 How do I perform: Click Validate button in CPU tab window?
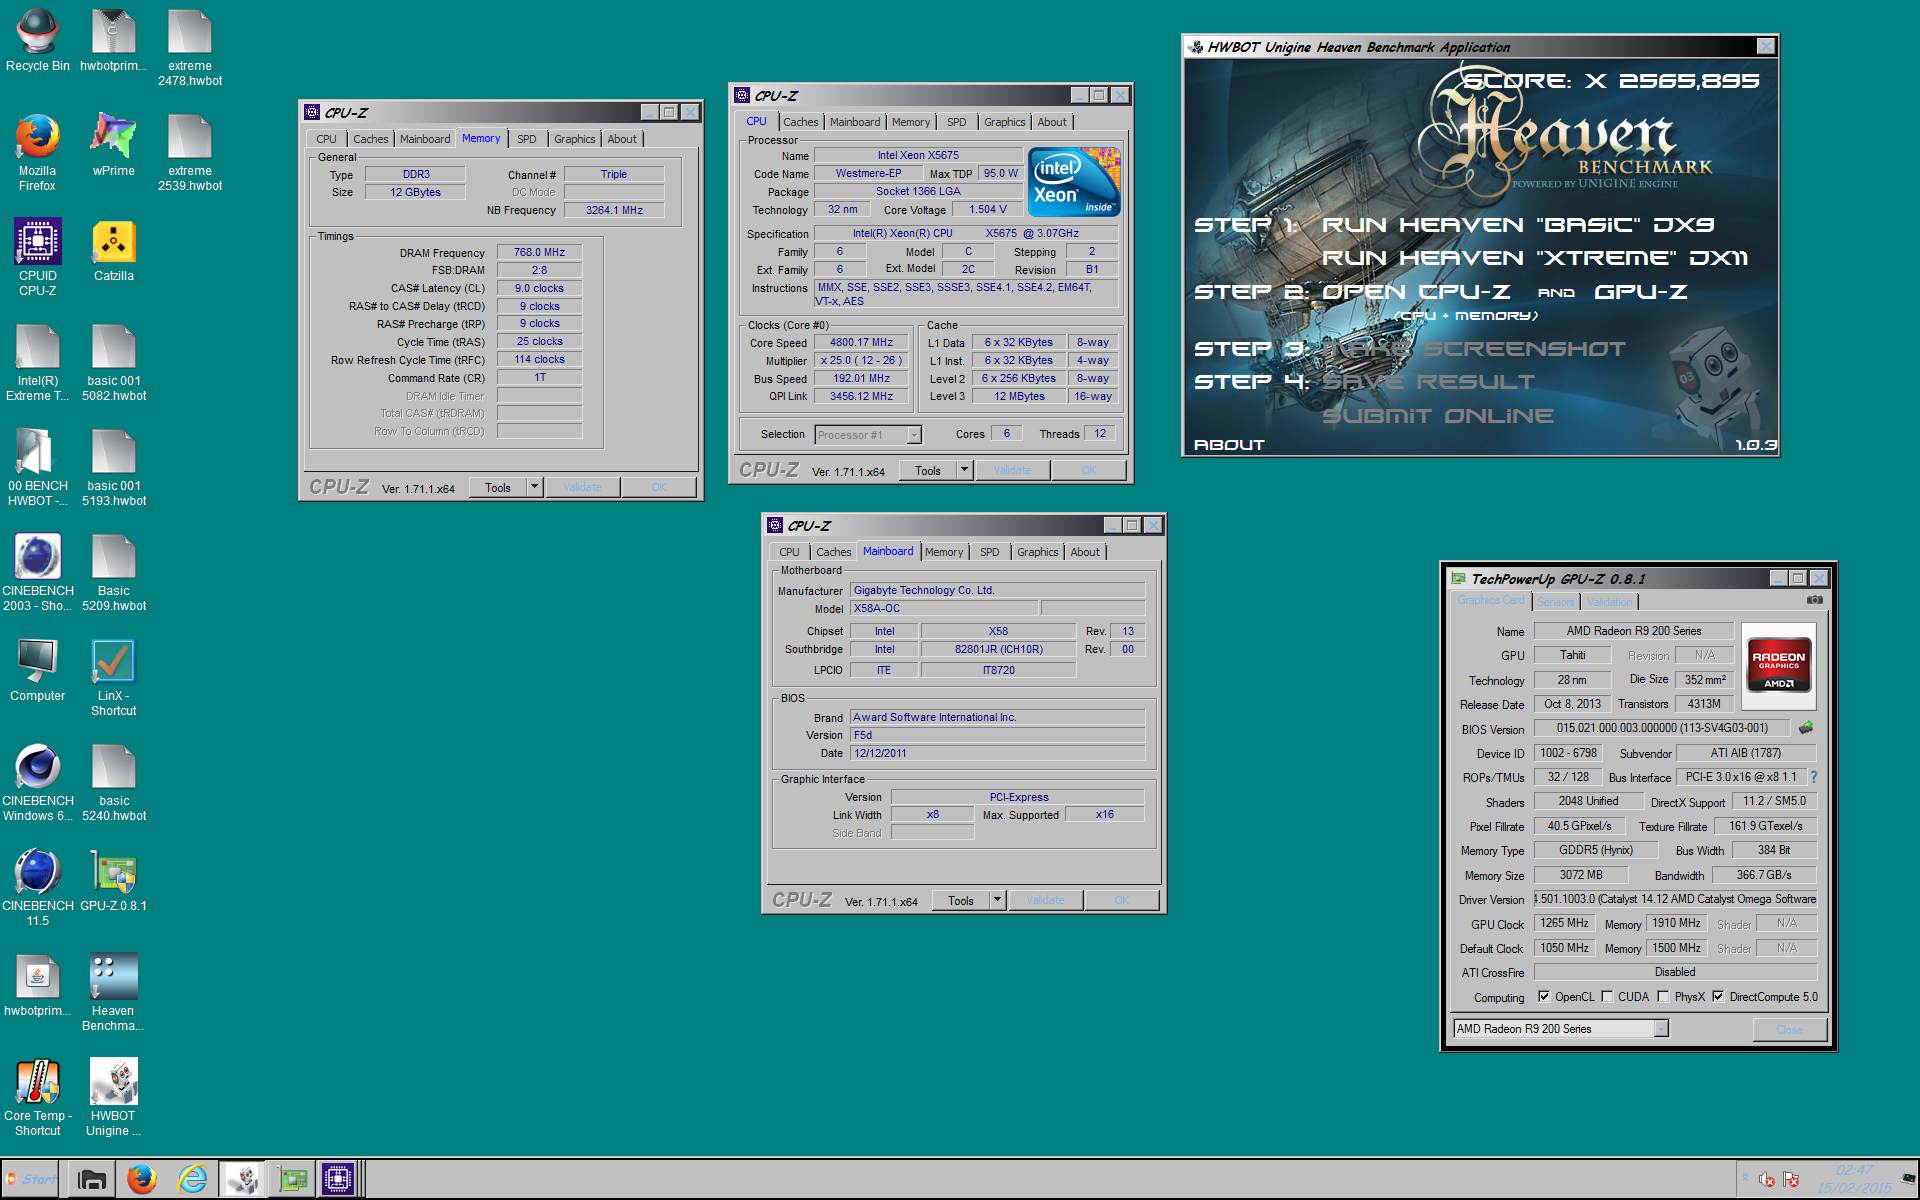[1012, 470]
